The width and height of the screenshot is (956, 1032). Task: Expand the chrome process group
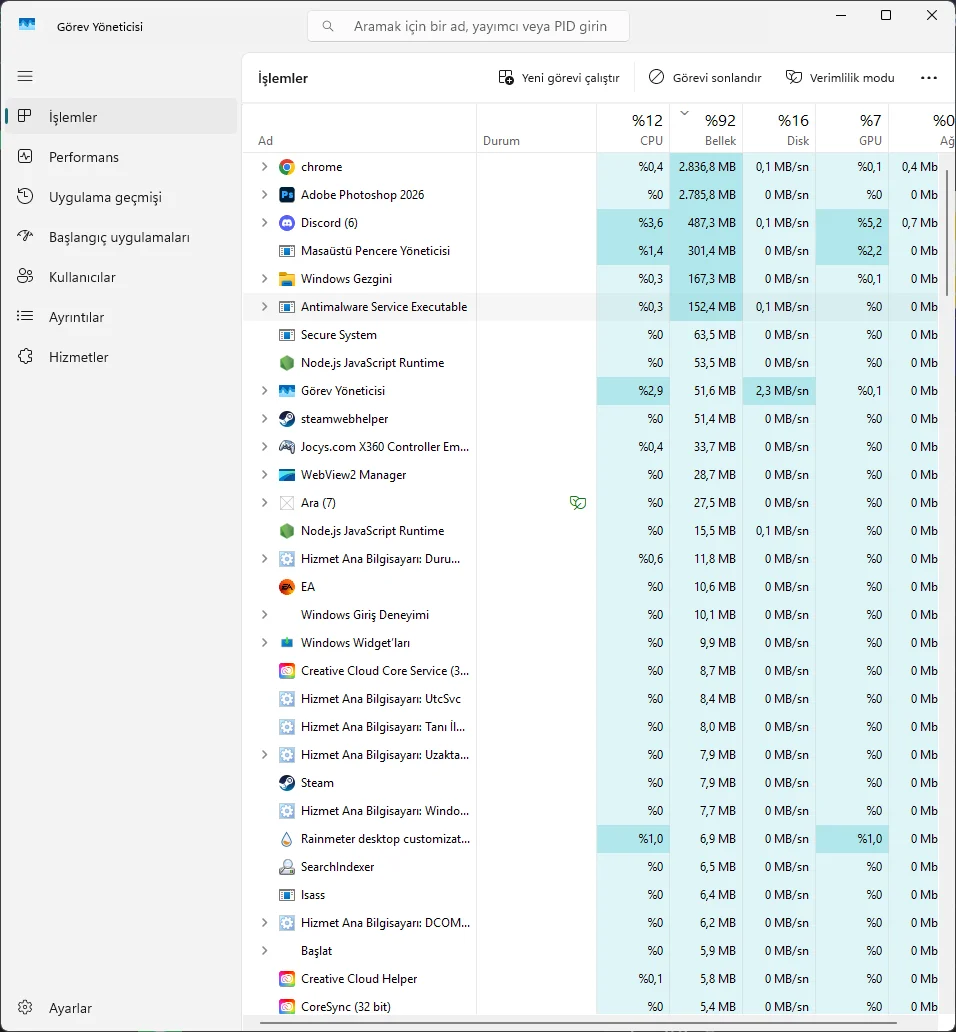click(x=264, y=167)
